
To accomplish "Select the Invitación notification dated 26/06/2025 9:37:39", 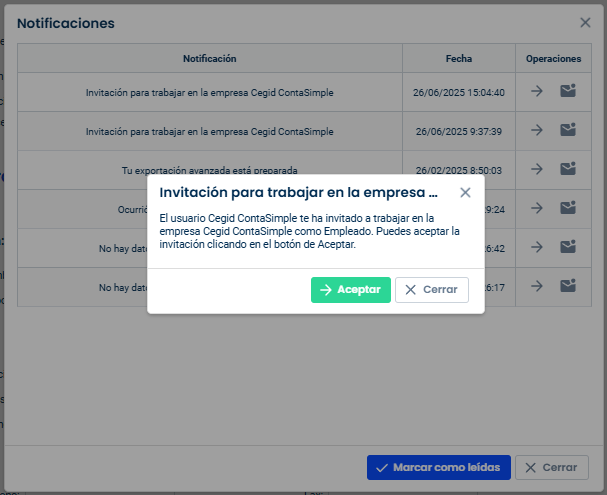I will coord(209,132).
